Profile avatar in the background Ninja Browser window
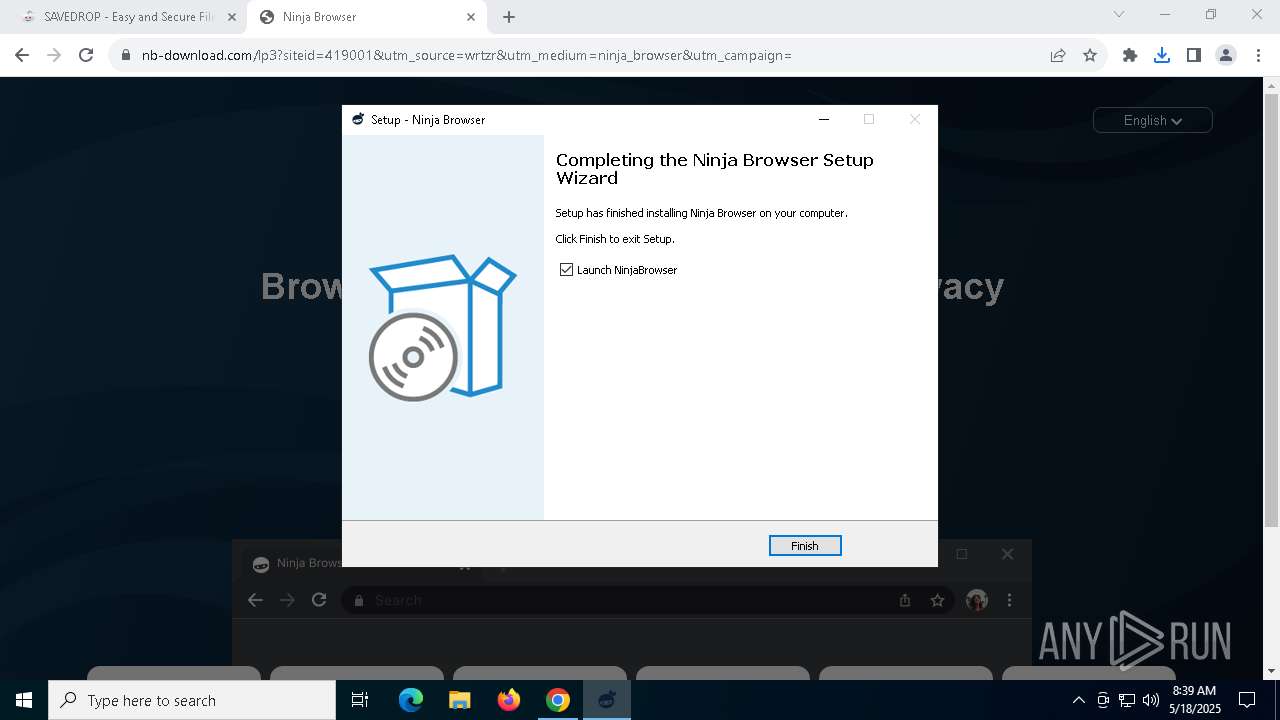1280x720 pixels. coord(977,600)
